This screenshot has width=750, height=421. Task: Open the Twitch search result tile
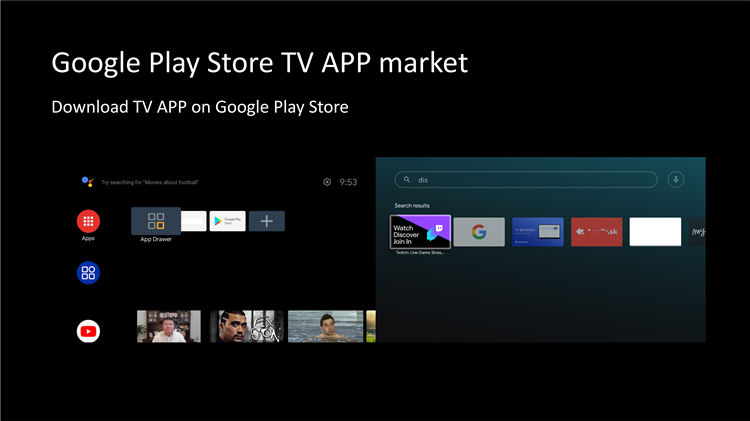pos(420,232)
